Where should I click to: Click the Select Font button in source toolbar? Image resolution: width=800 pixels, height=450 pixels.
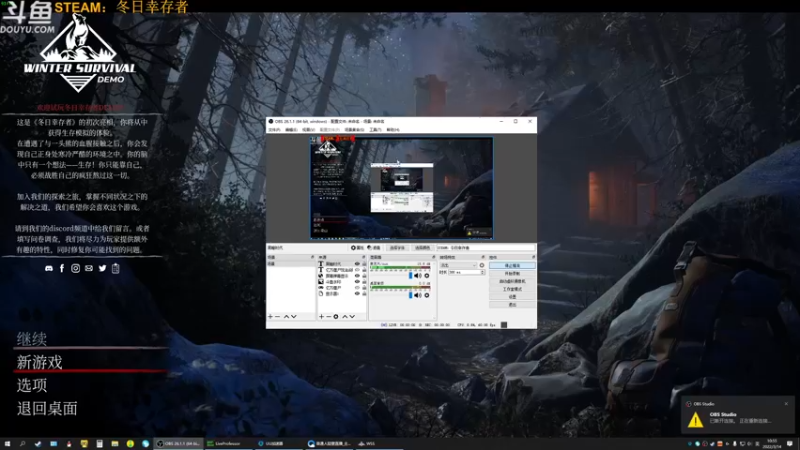(x=397, y=248)
